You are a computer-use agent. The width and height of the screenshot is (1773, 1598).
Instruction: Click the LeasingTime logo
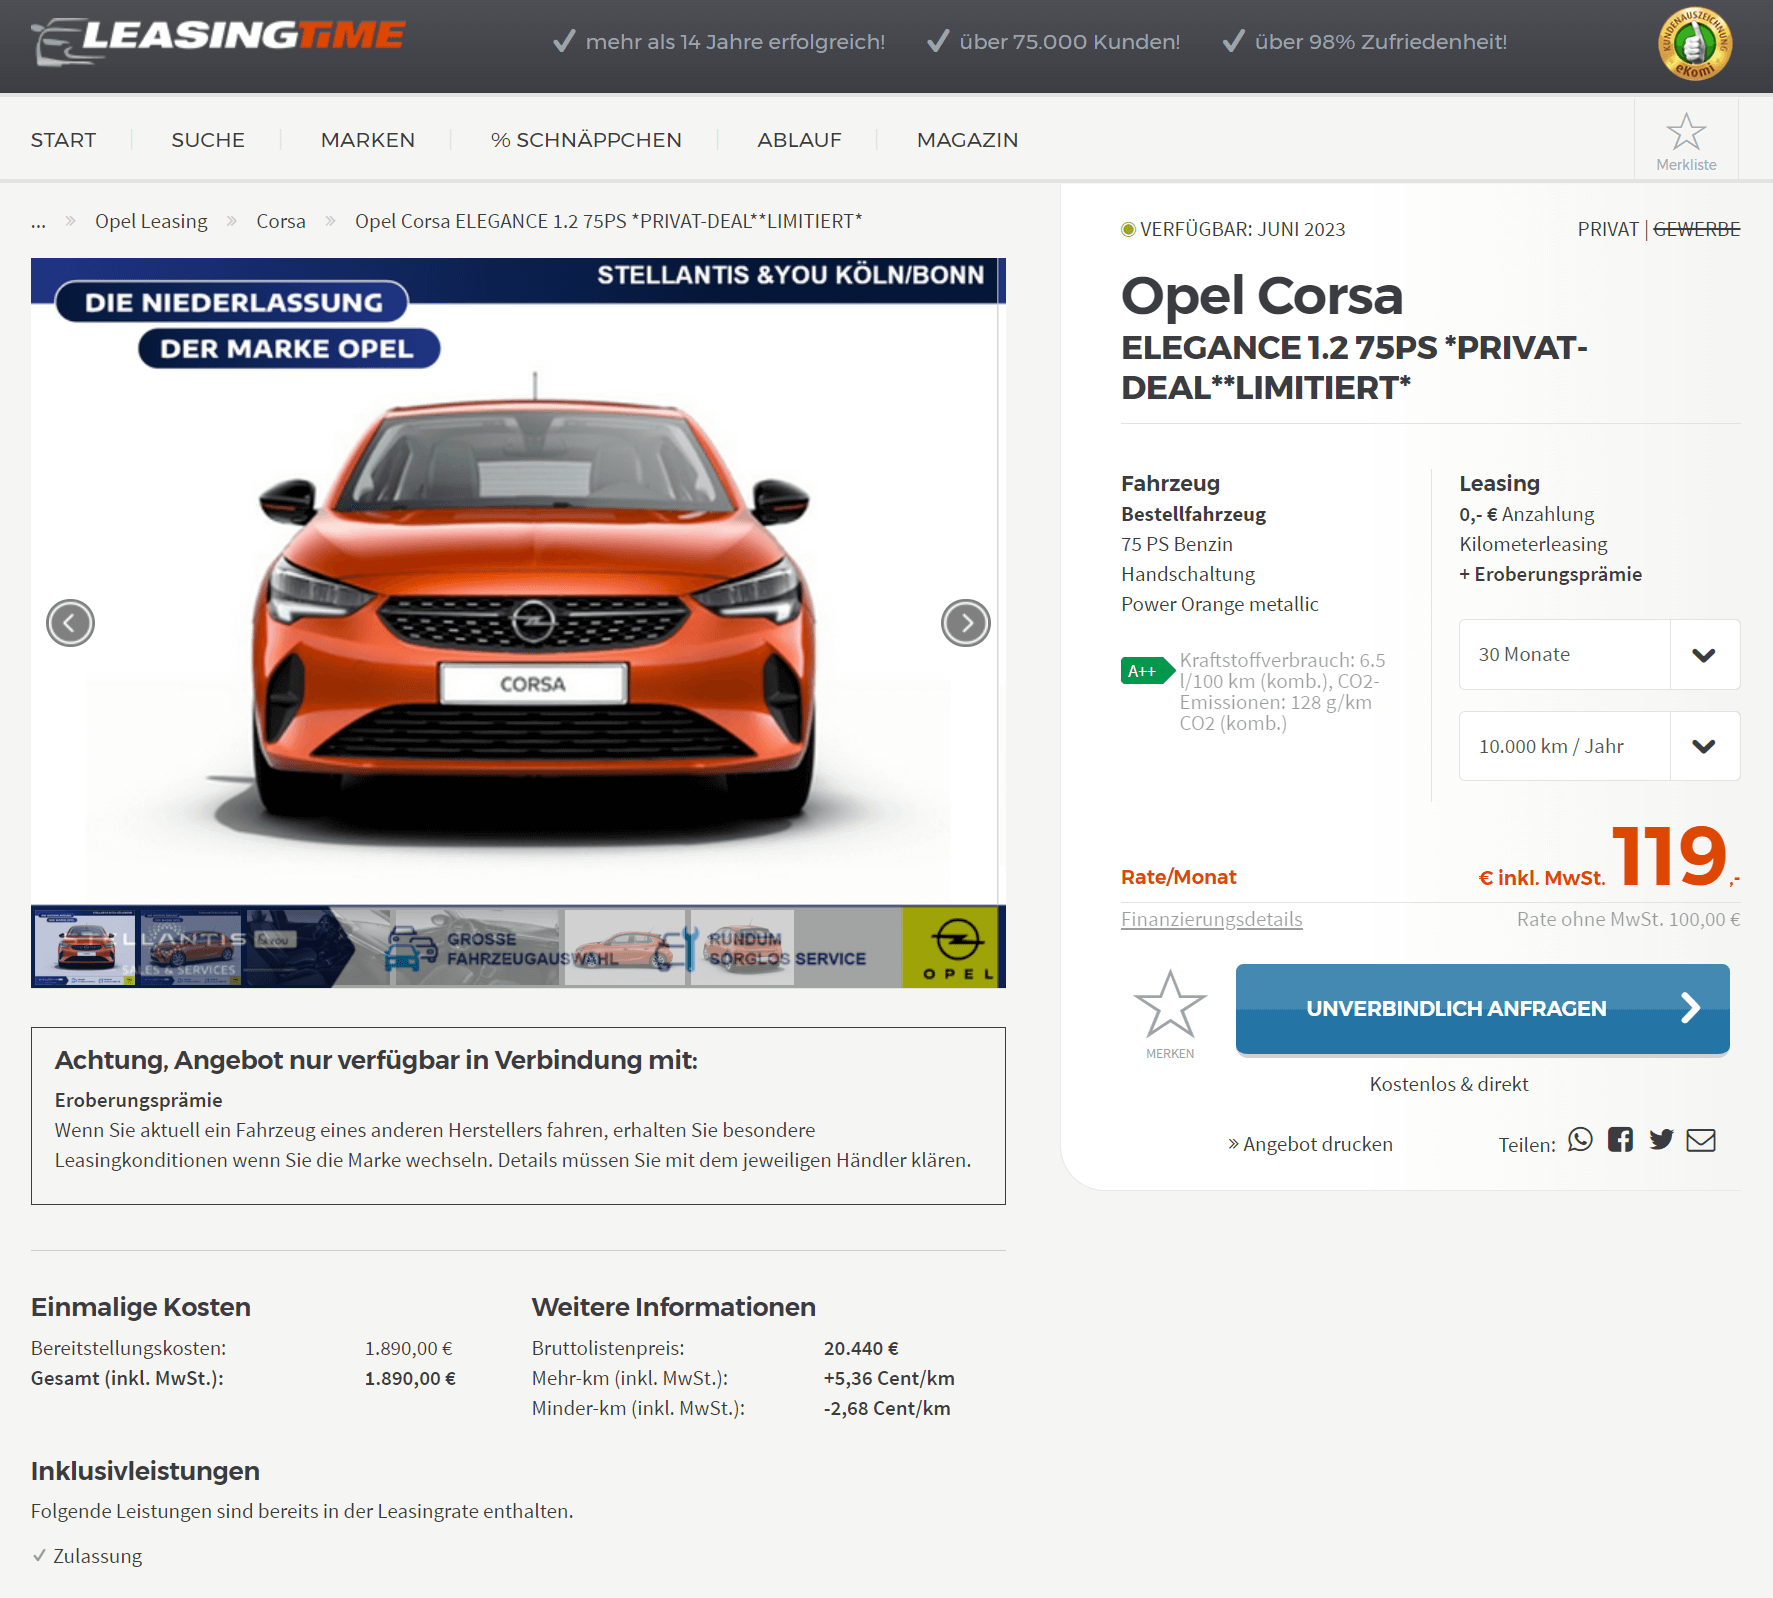[x=217, y=41]
